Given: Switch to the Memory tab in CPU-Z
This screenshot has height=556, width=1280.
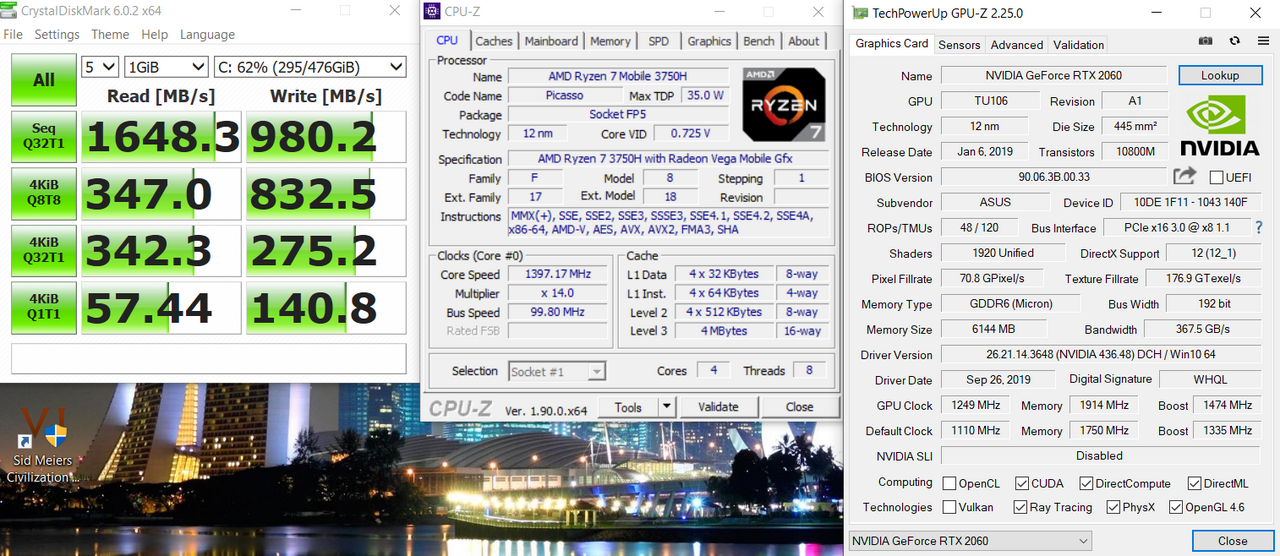Looking at the screenshot, I should pos(610,41).
